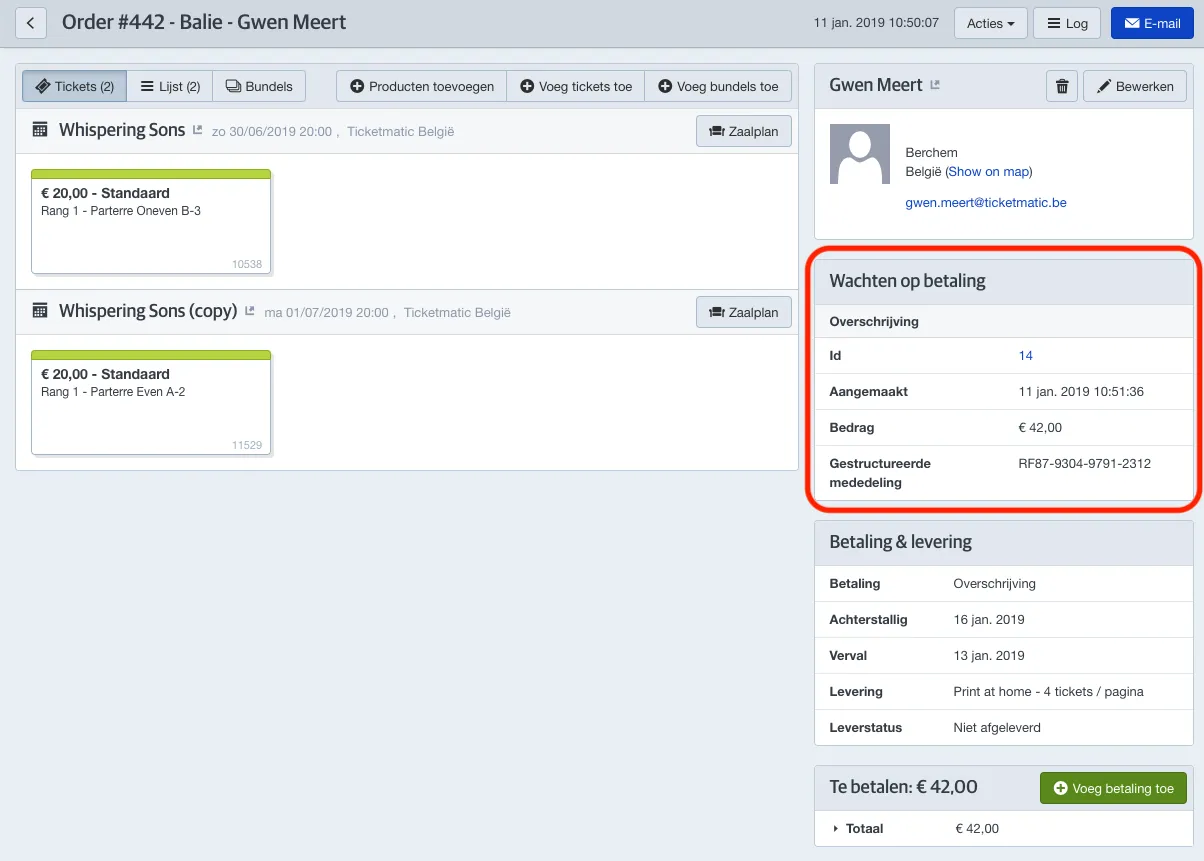Click Voeg tickets toe button
Screen dimensions: 1204x861
pyautogui.click(x=576, y=86)
